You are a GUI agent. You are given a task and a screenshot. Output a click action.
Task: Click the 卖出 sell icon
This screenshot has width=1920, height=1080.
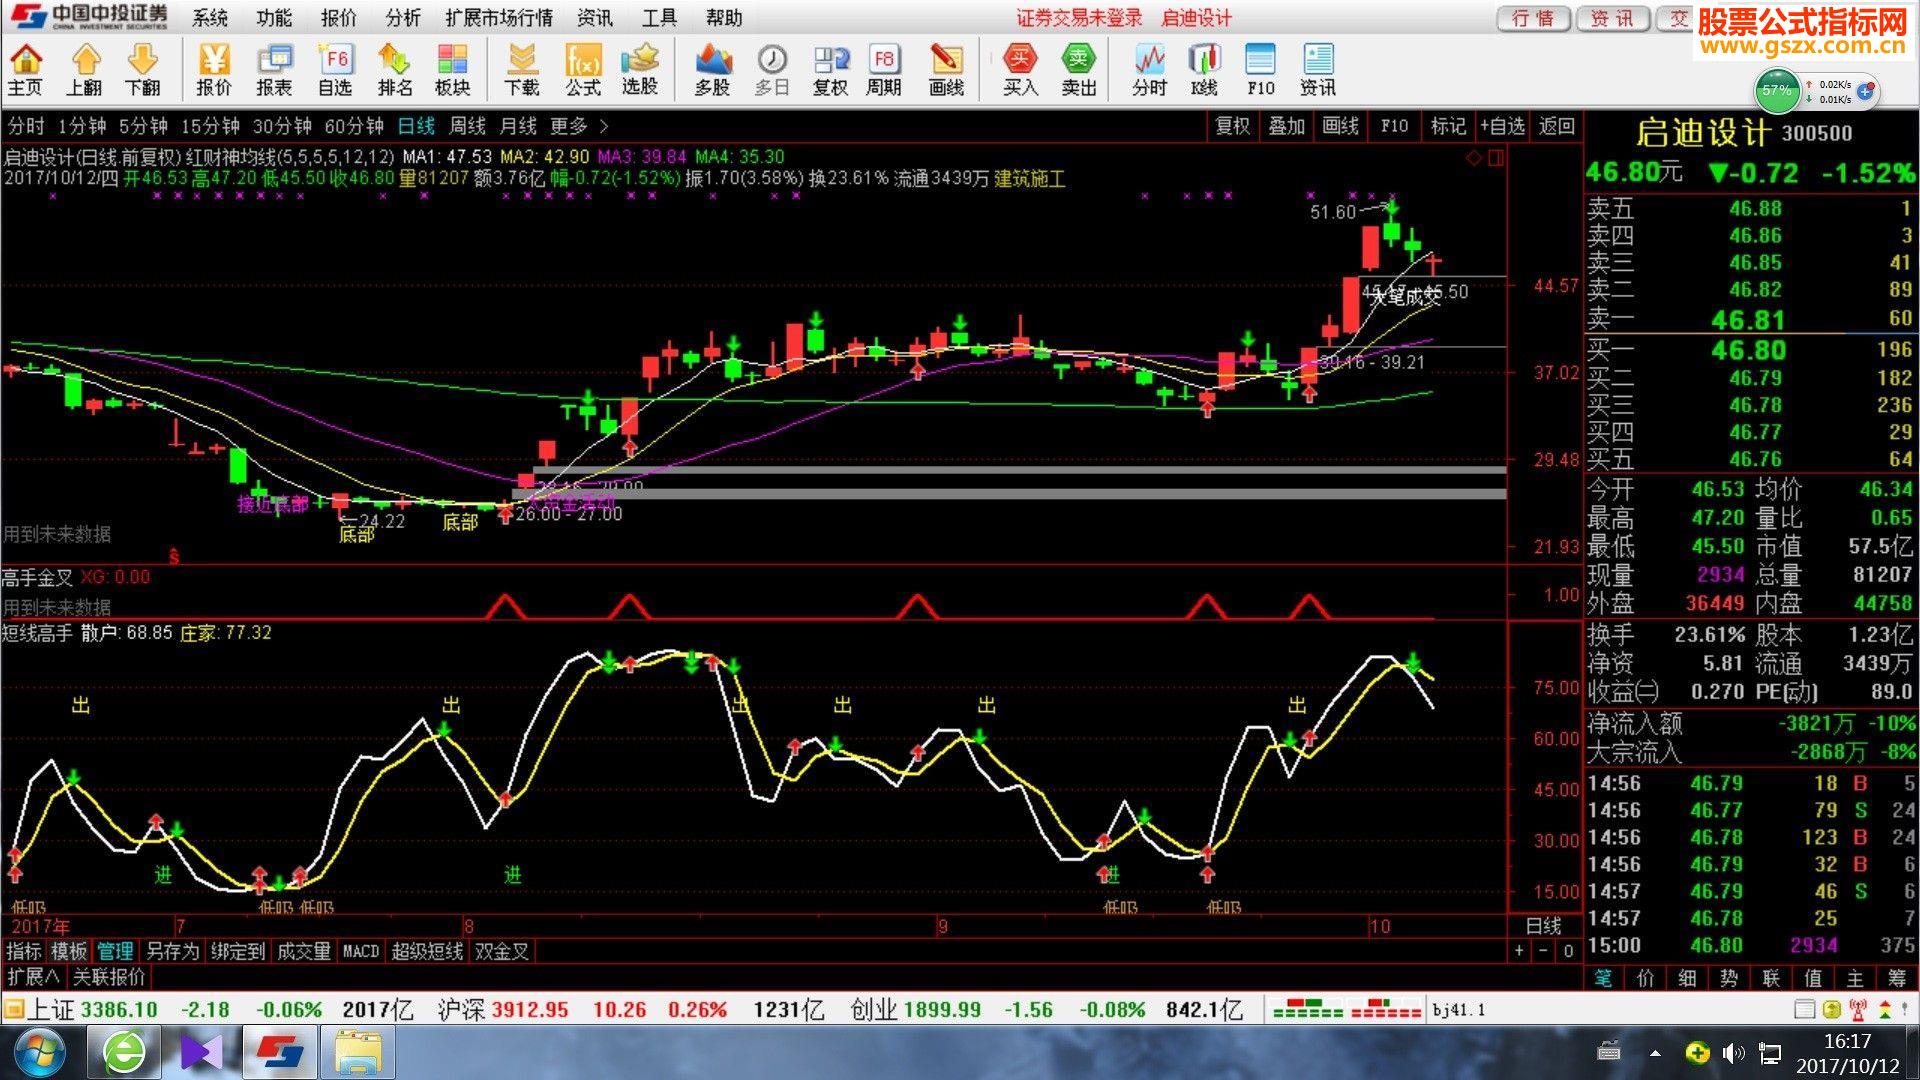[x=1079, y=69]
